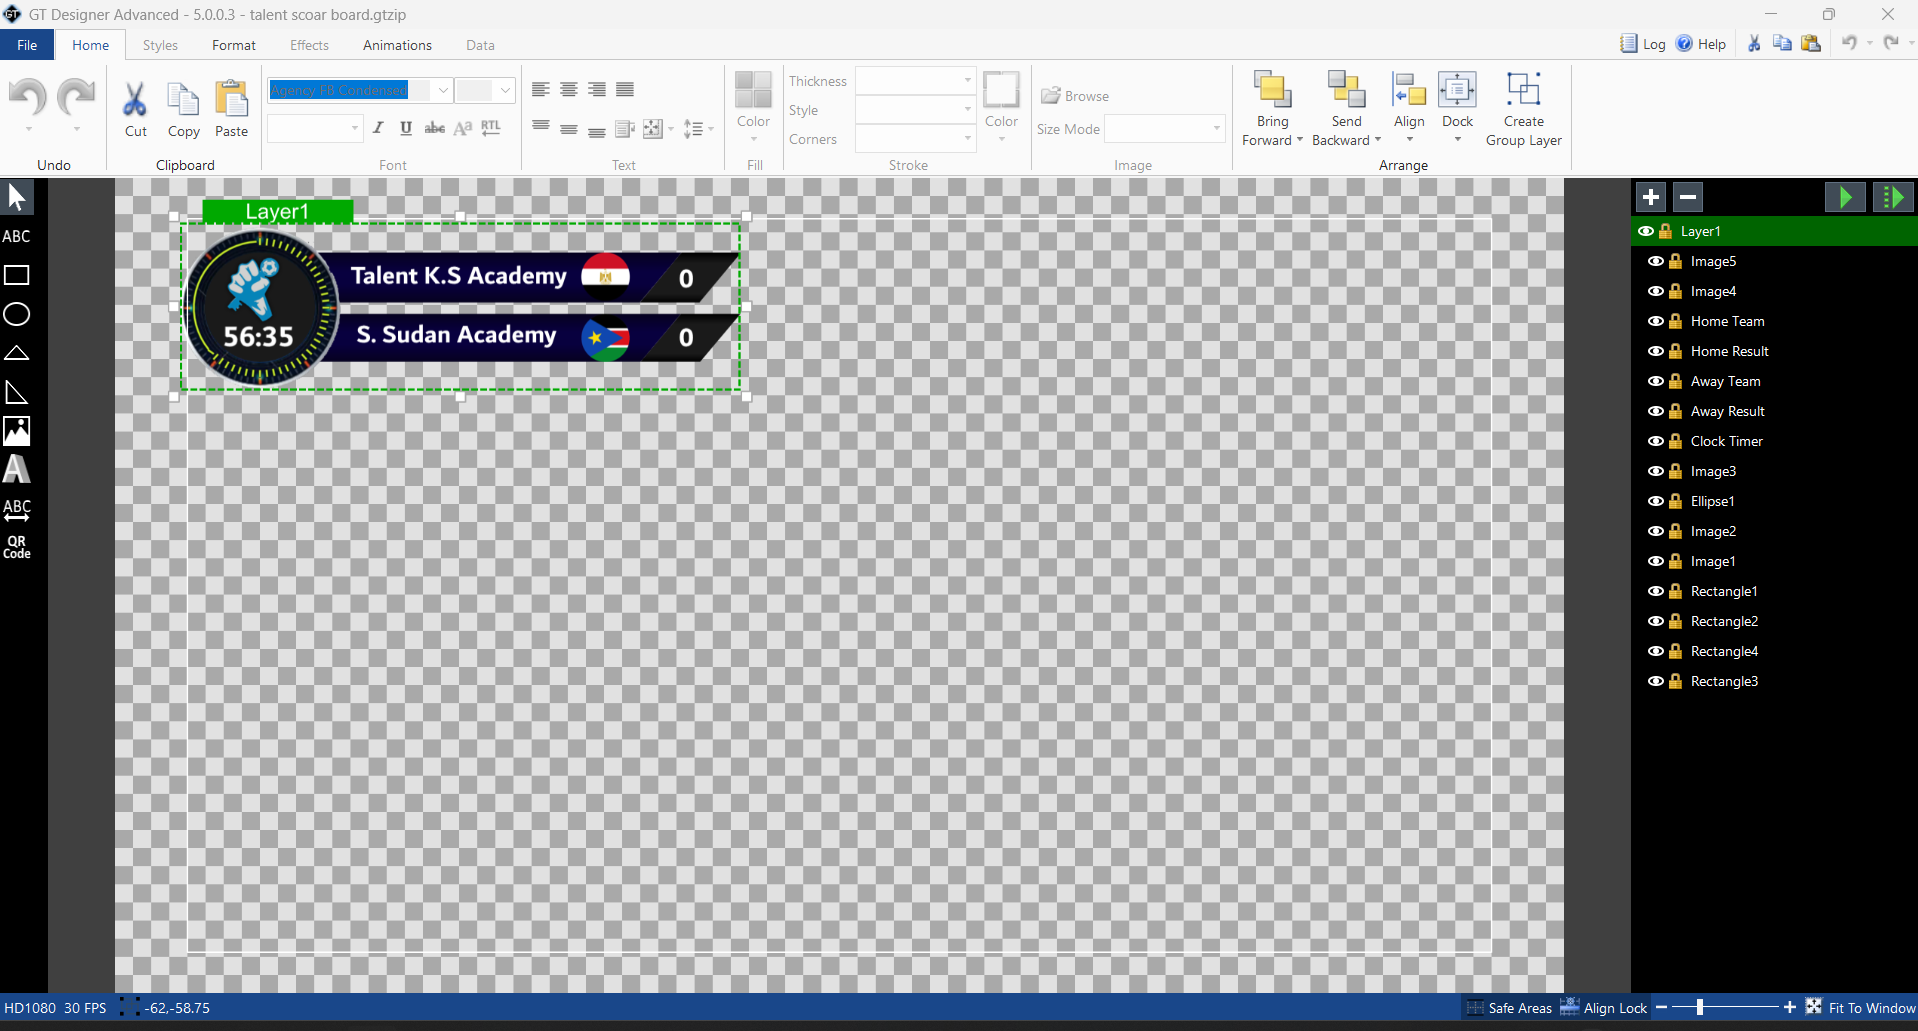This screenshot has height=1031, width=1918.
Task: Open the font name dropdown
Action: tap(443, 90)
